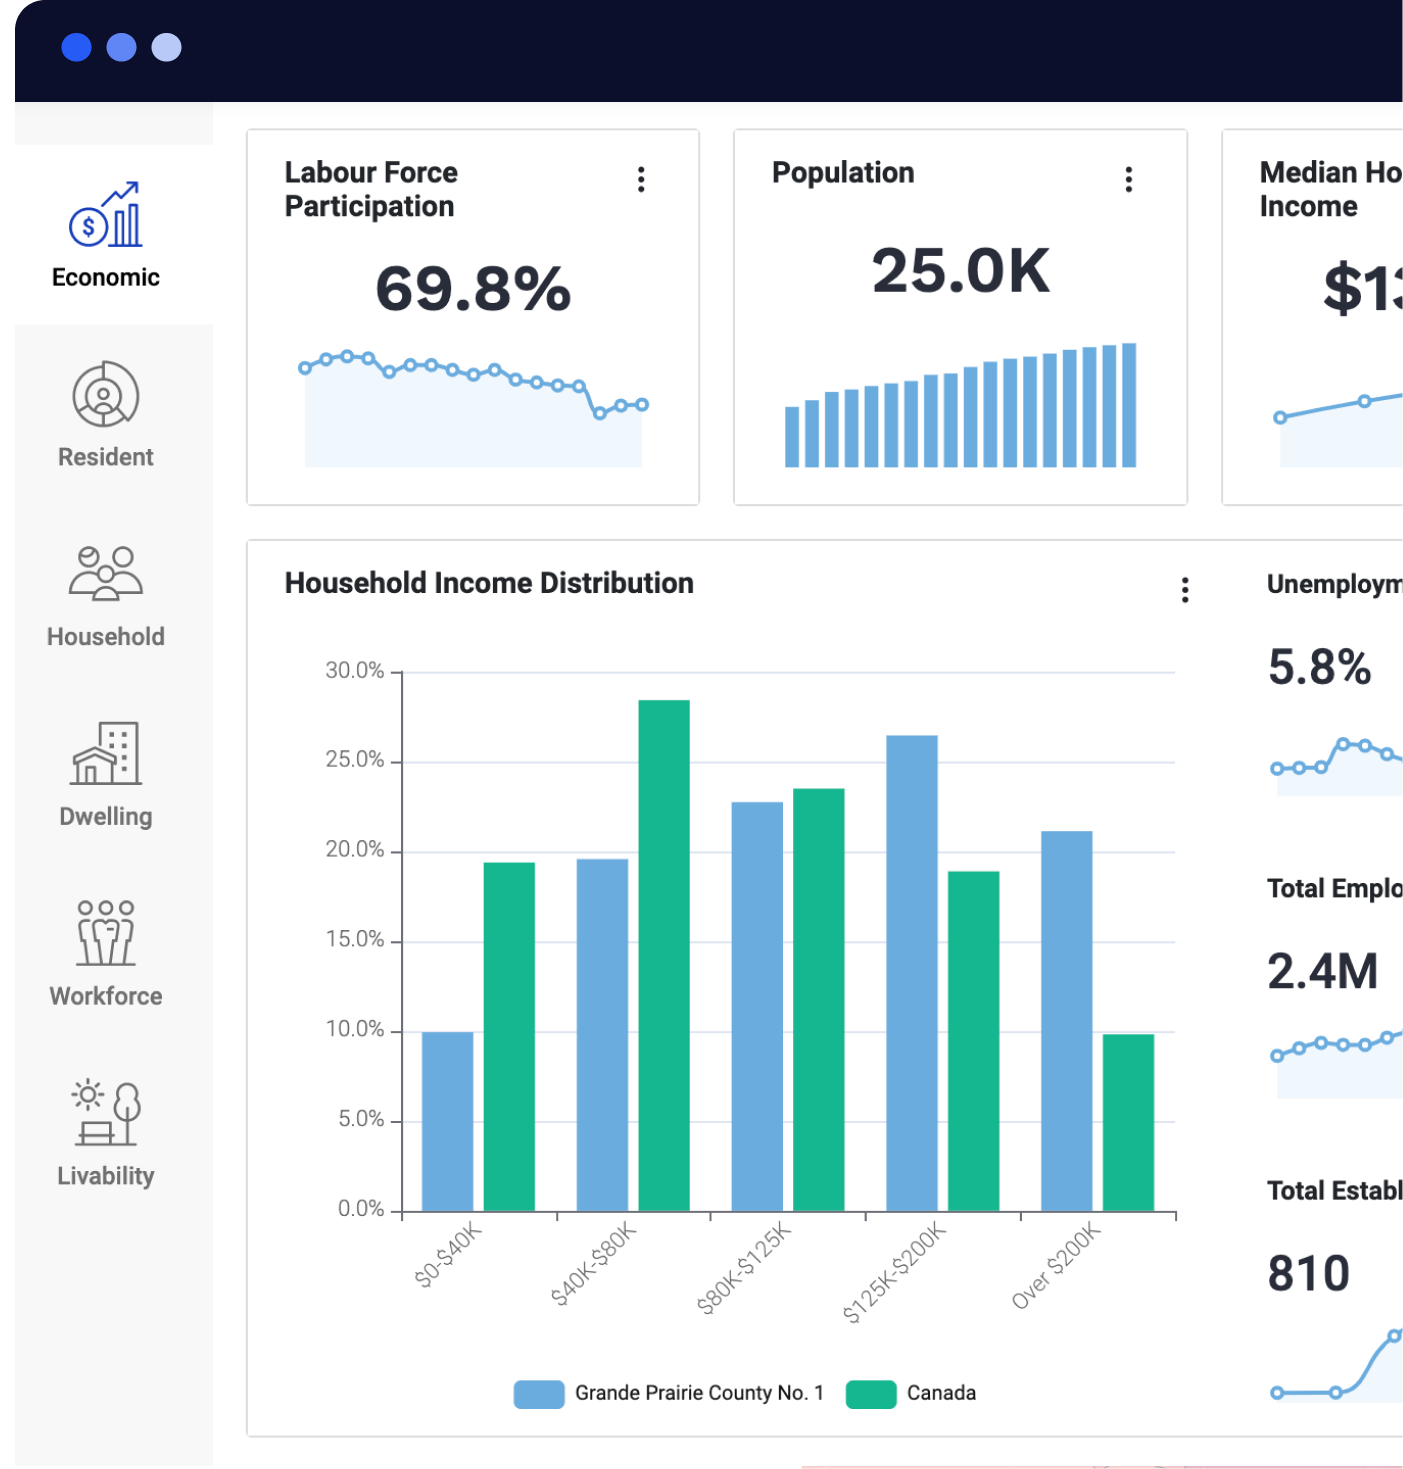Click the three-dot icon on Labour Force Participation card

tap(641, 179)
